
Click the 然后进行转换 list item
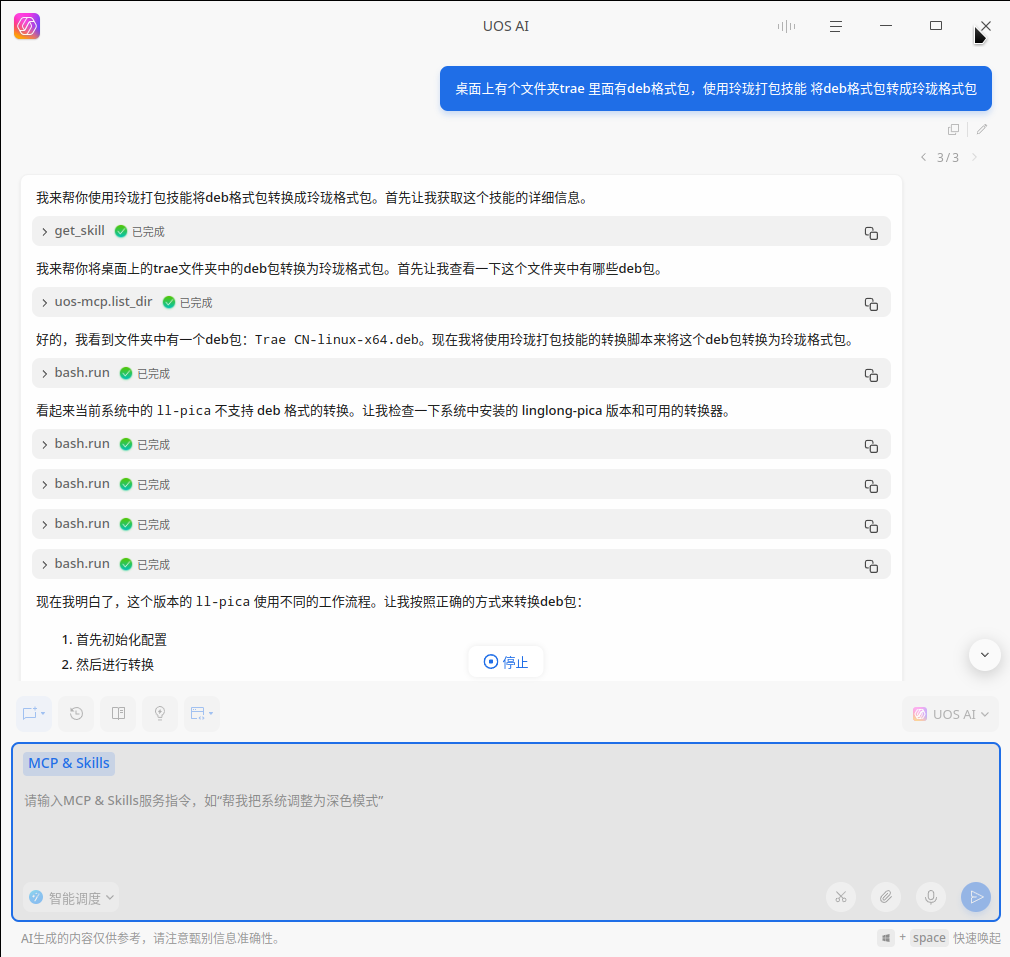115,665
